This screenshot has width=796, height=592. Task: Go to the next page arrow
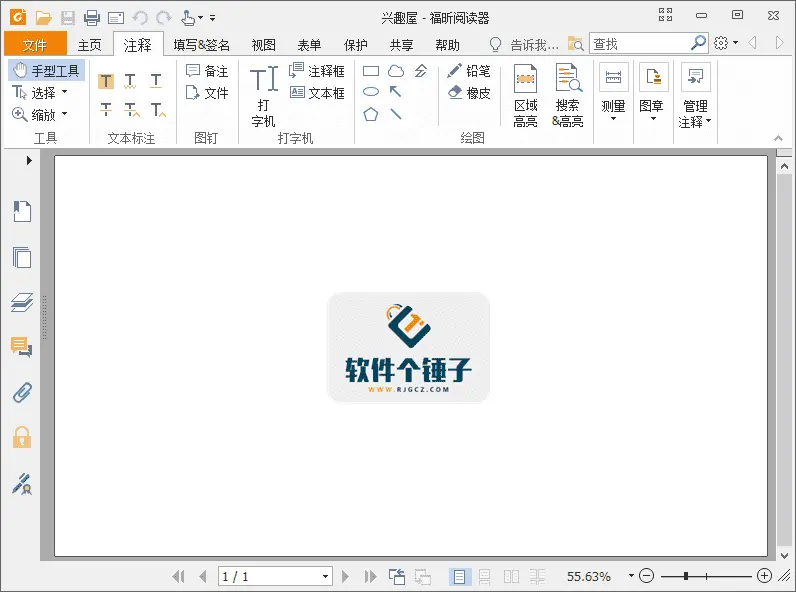coord(346,576)
